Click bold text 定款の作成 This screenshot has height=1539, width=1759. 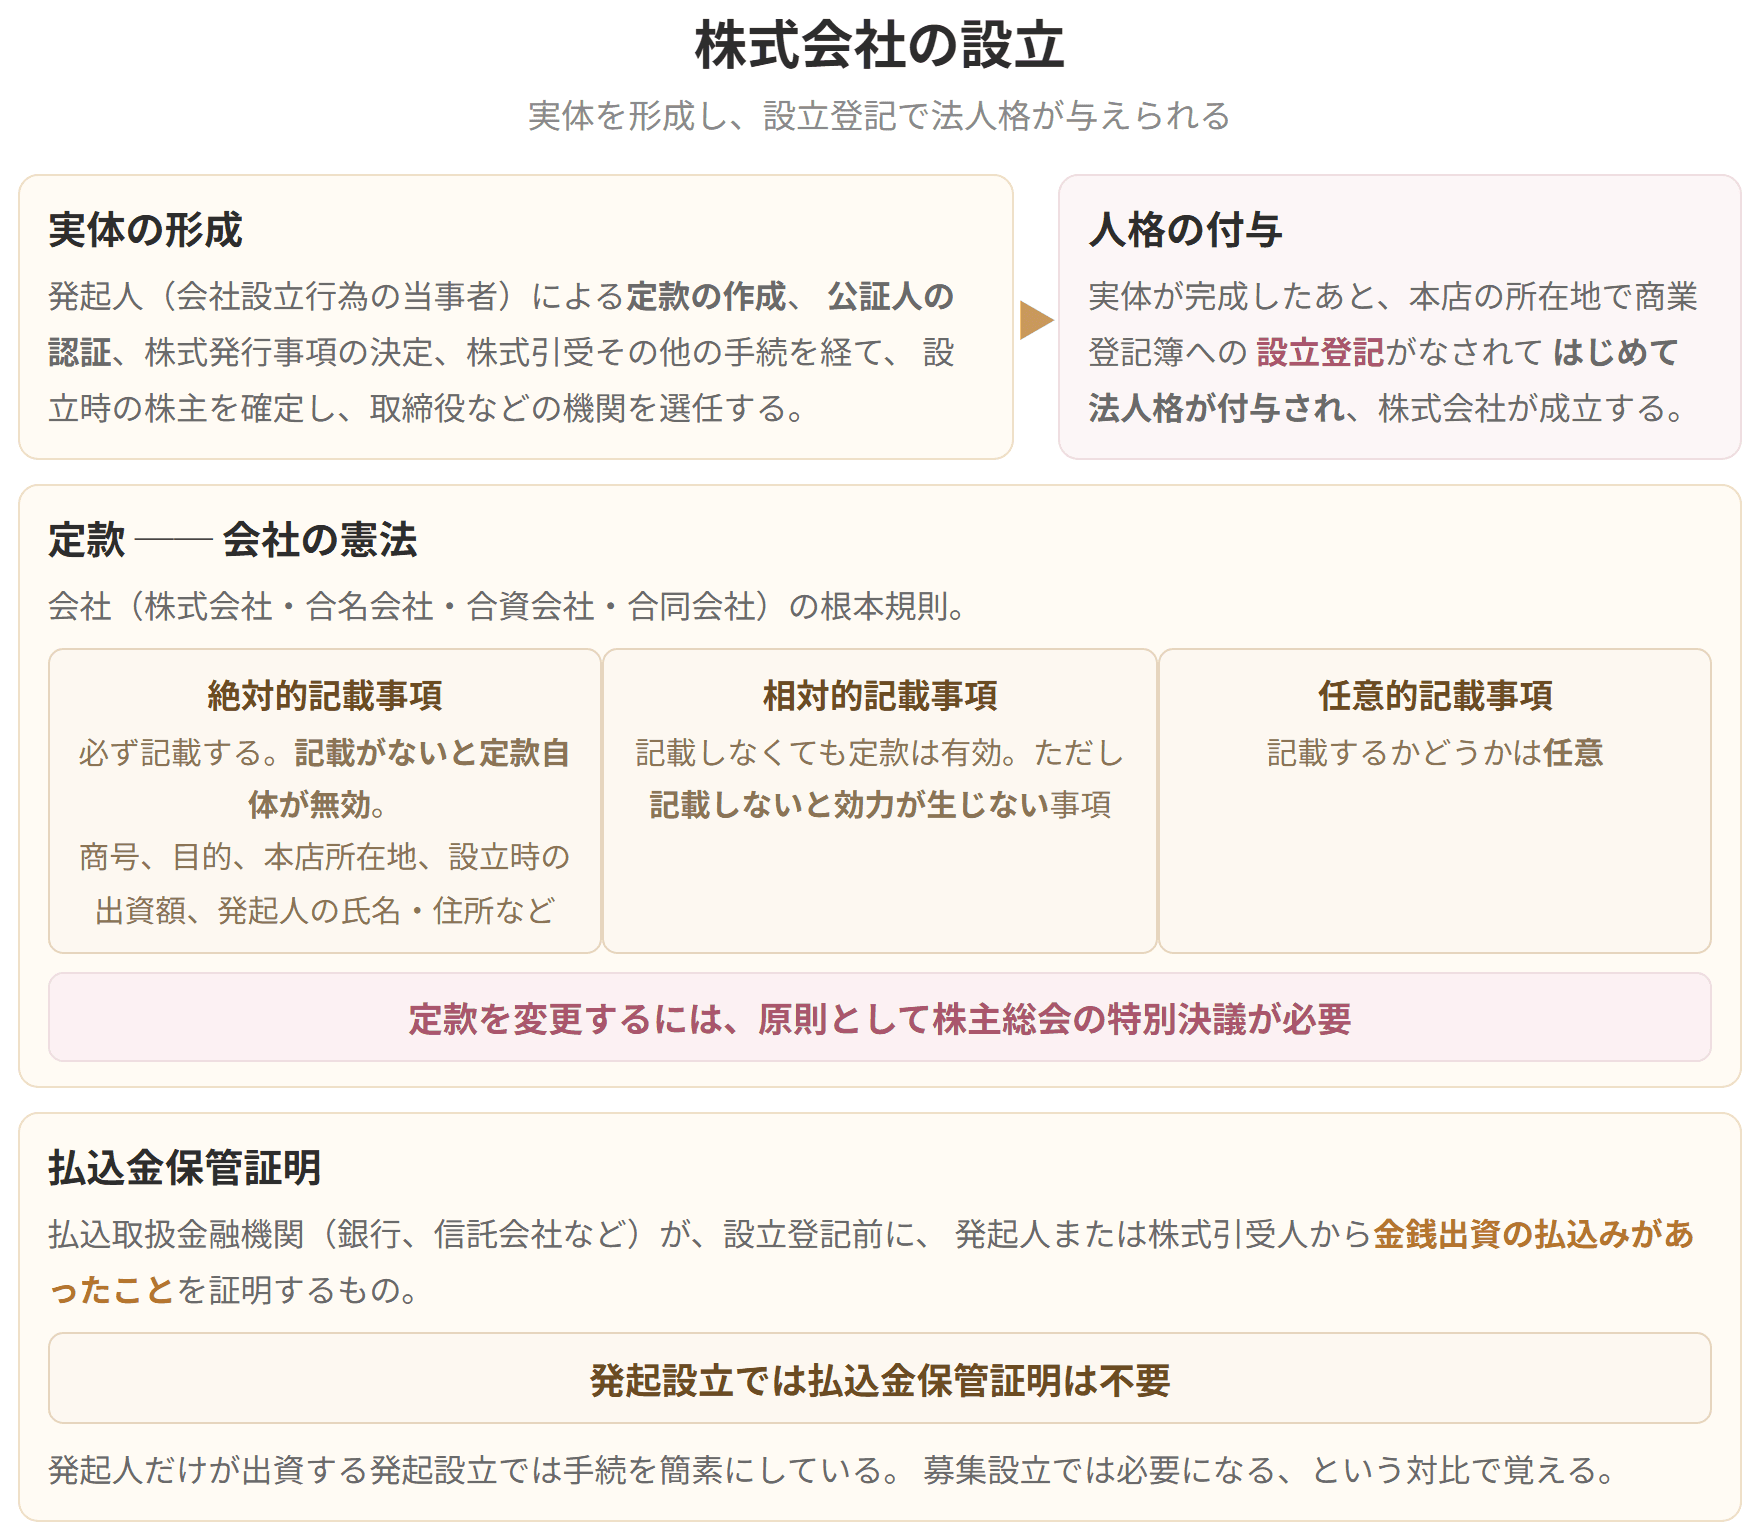pos(706,297)
